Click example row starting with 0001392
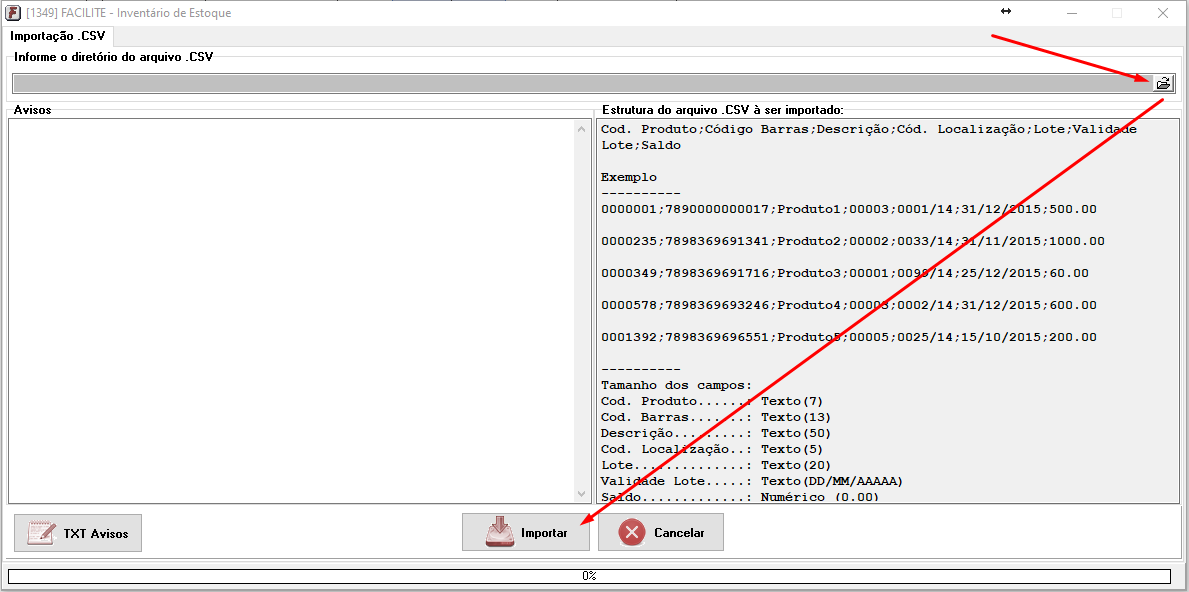The image size is (1189, 592). coord(849,337)
